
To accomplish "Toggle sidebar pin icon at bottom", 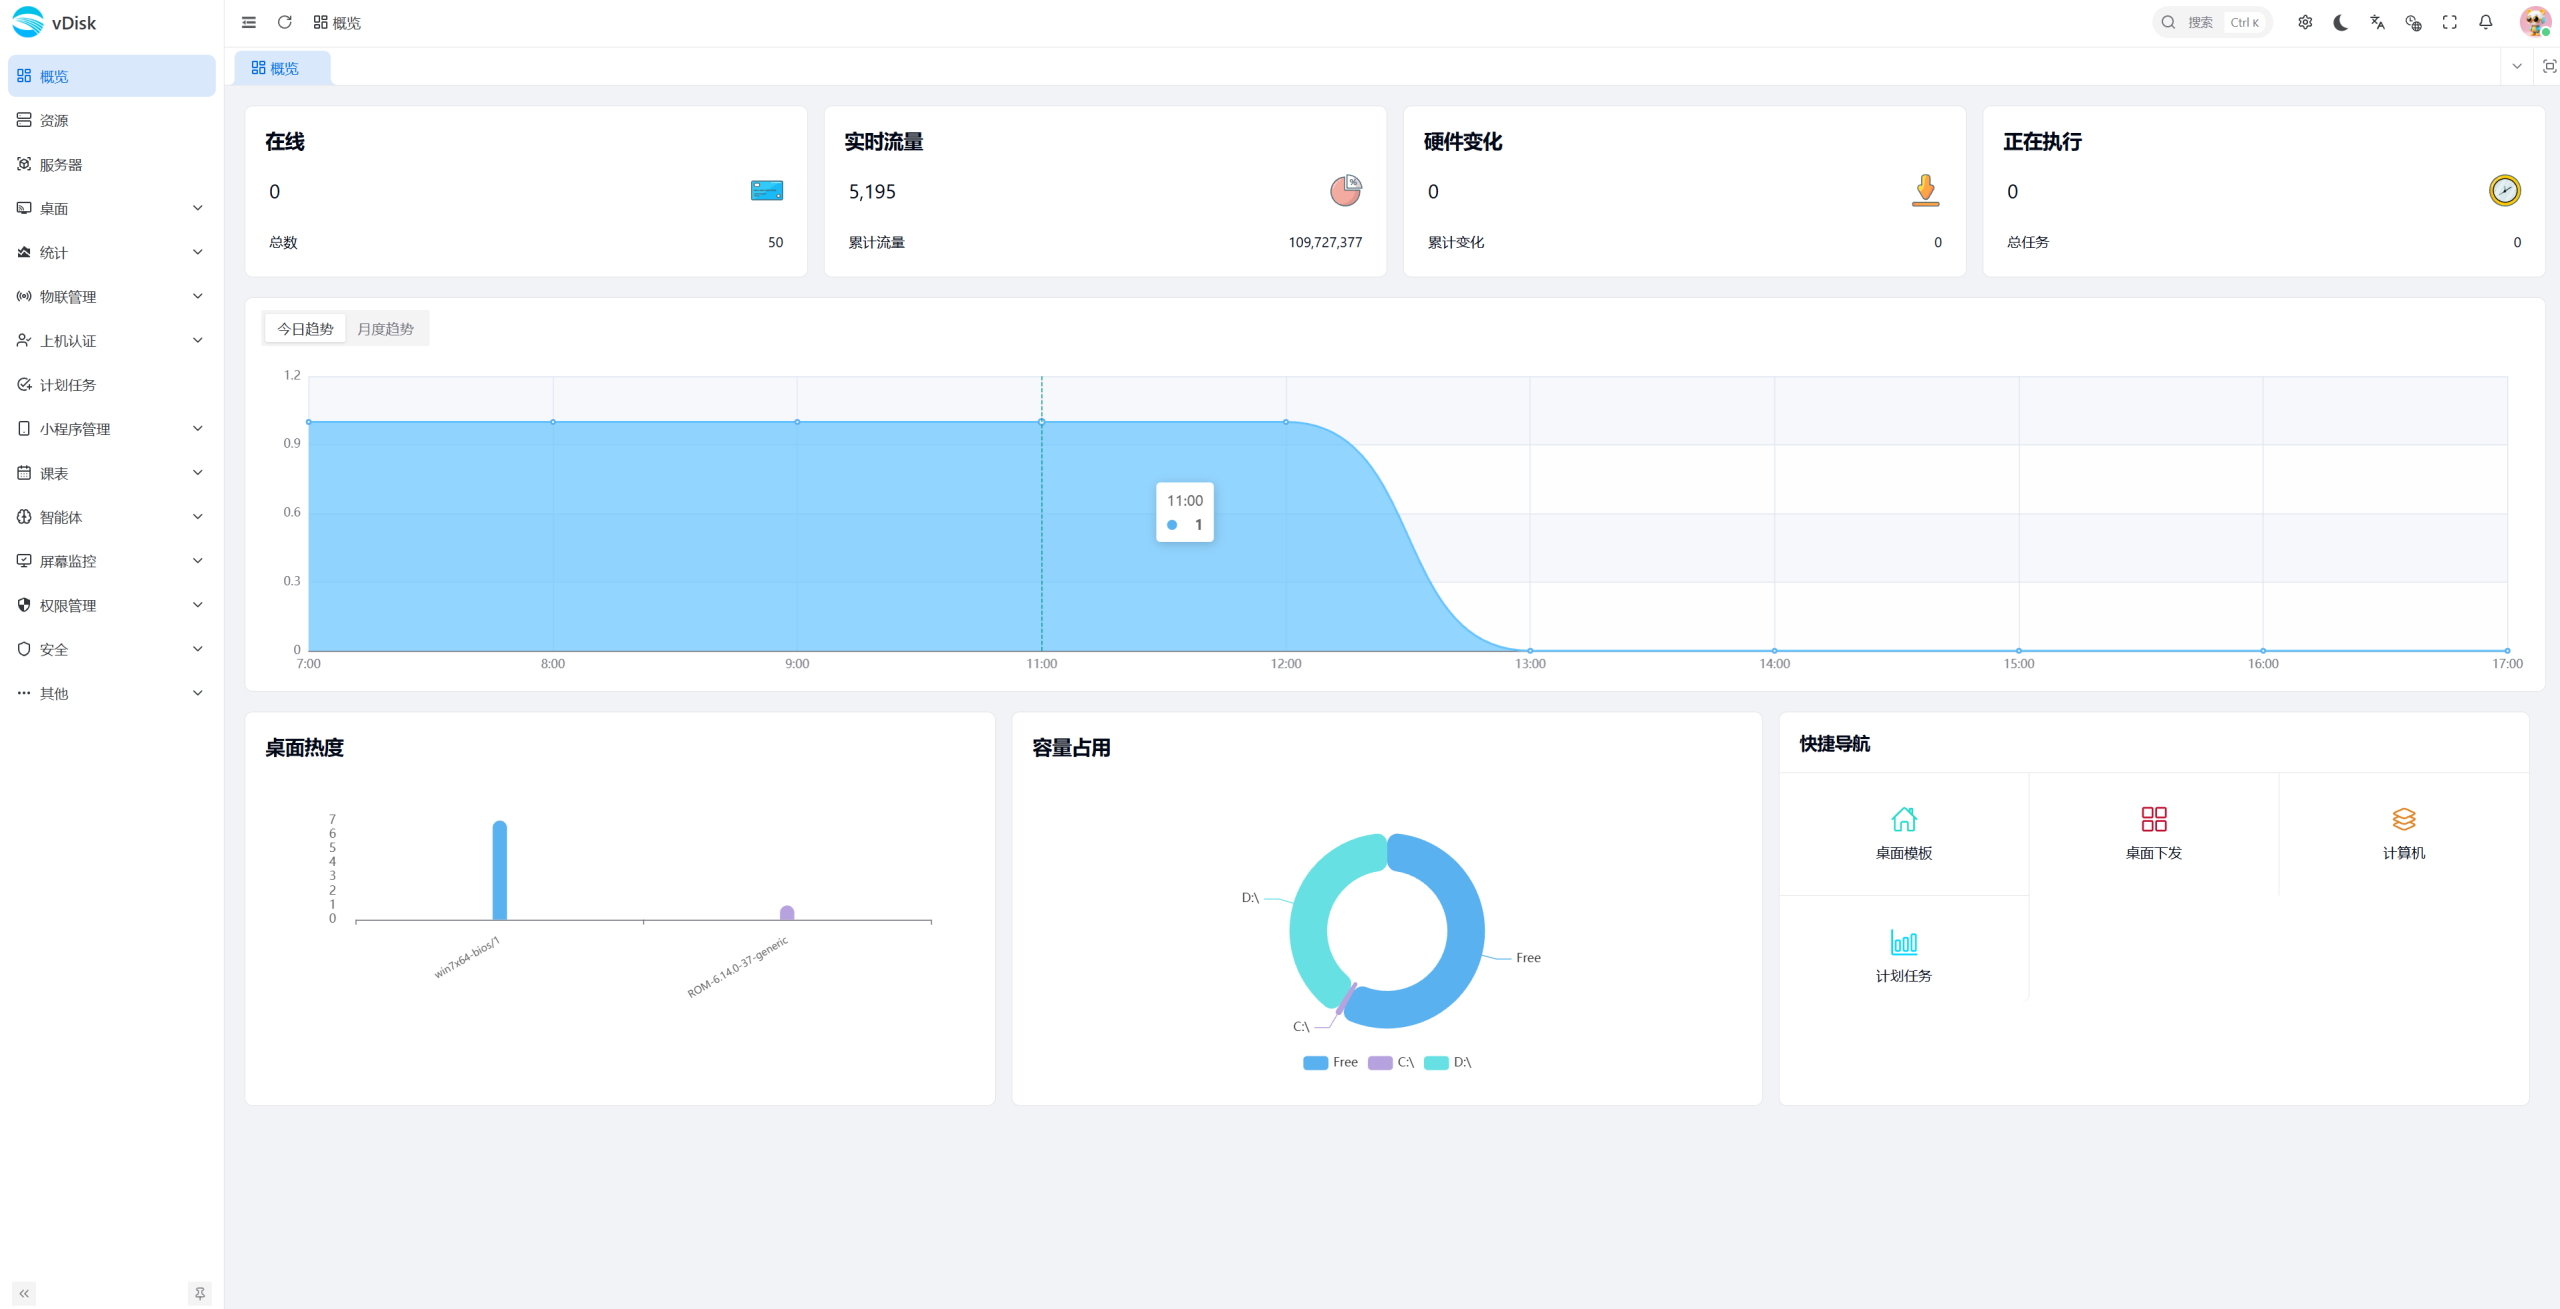I will tap(200, 1293).
